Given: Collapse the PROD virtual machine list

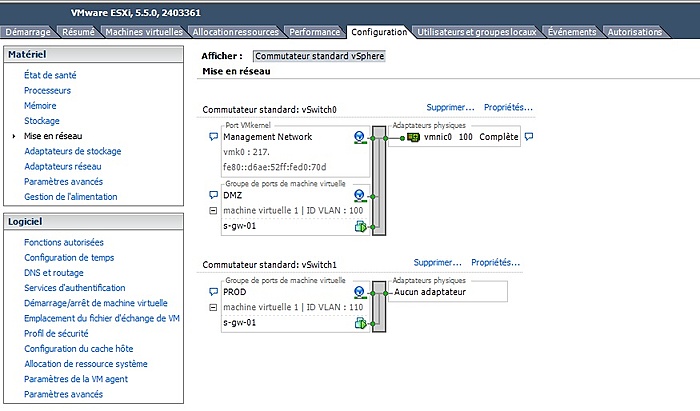Looking at the screenshot, I should tap(213, 307).
